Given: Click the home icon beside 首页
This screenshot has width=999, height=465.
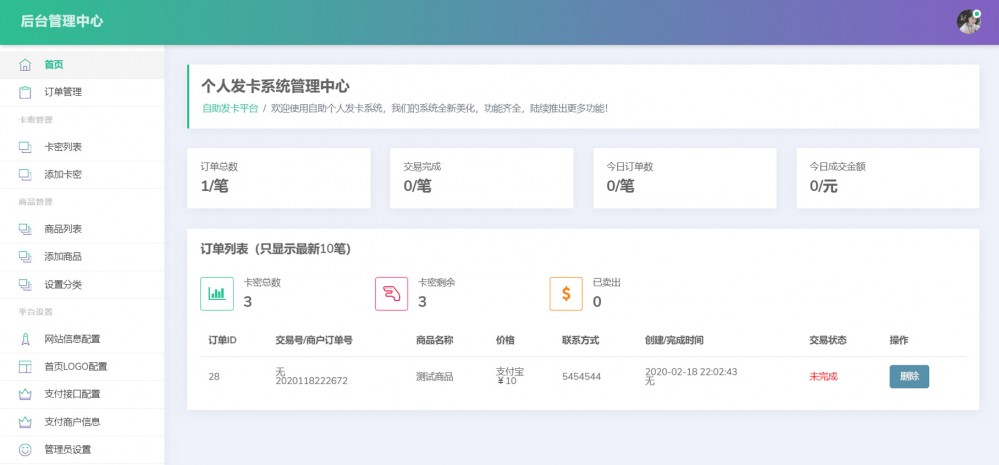Looking at the screenshot, I should pos(25,64).
